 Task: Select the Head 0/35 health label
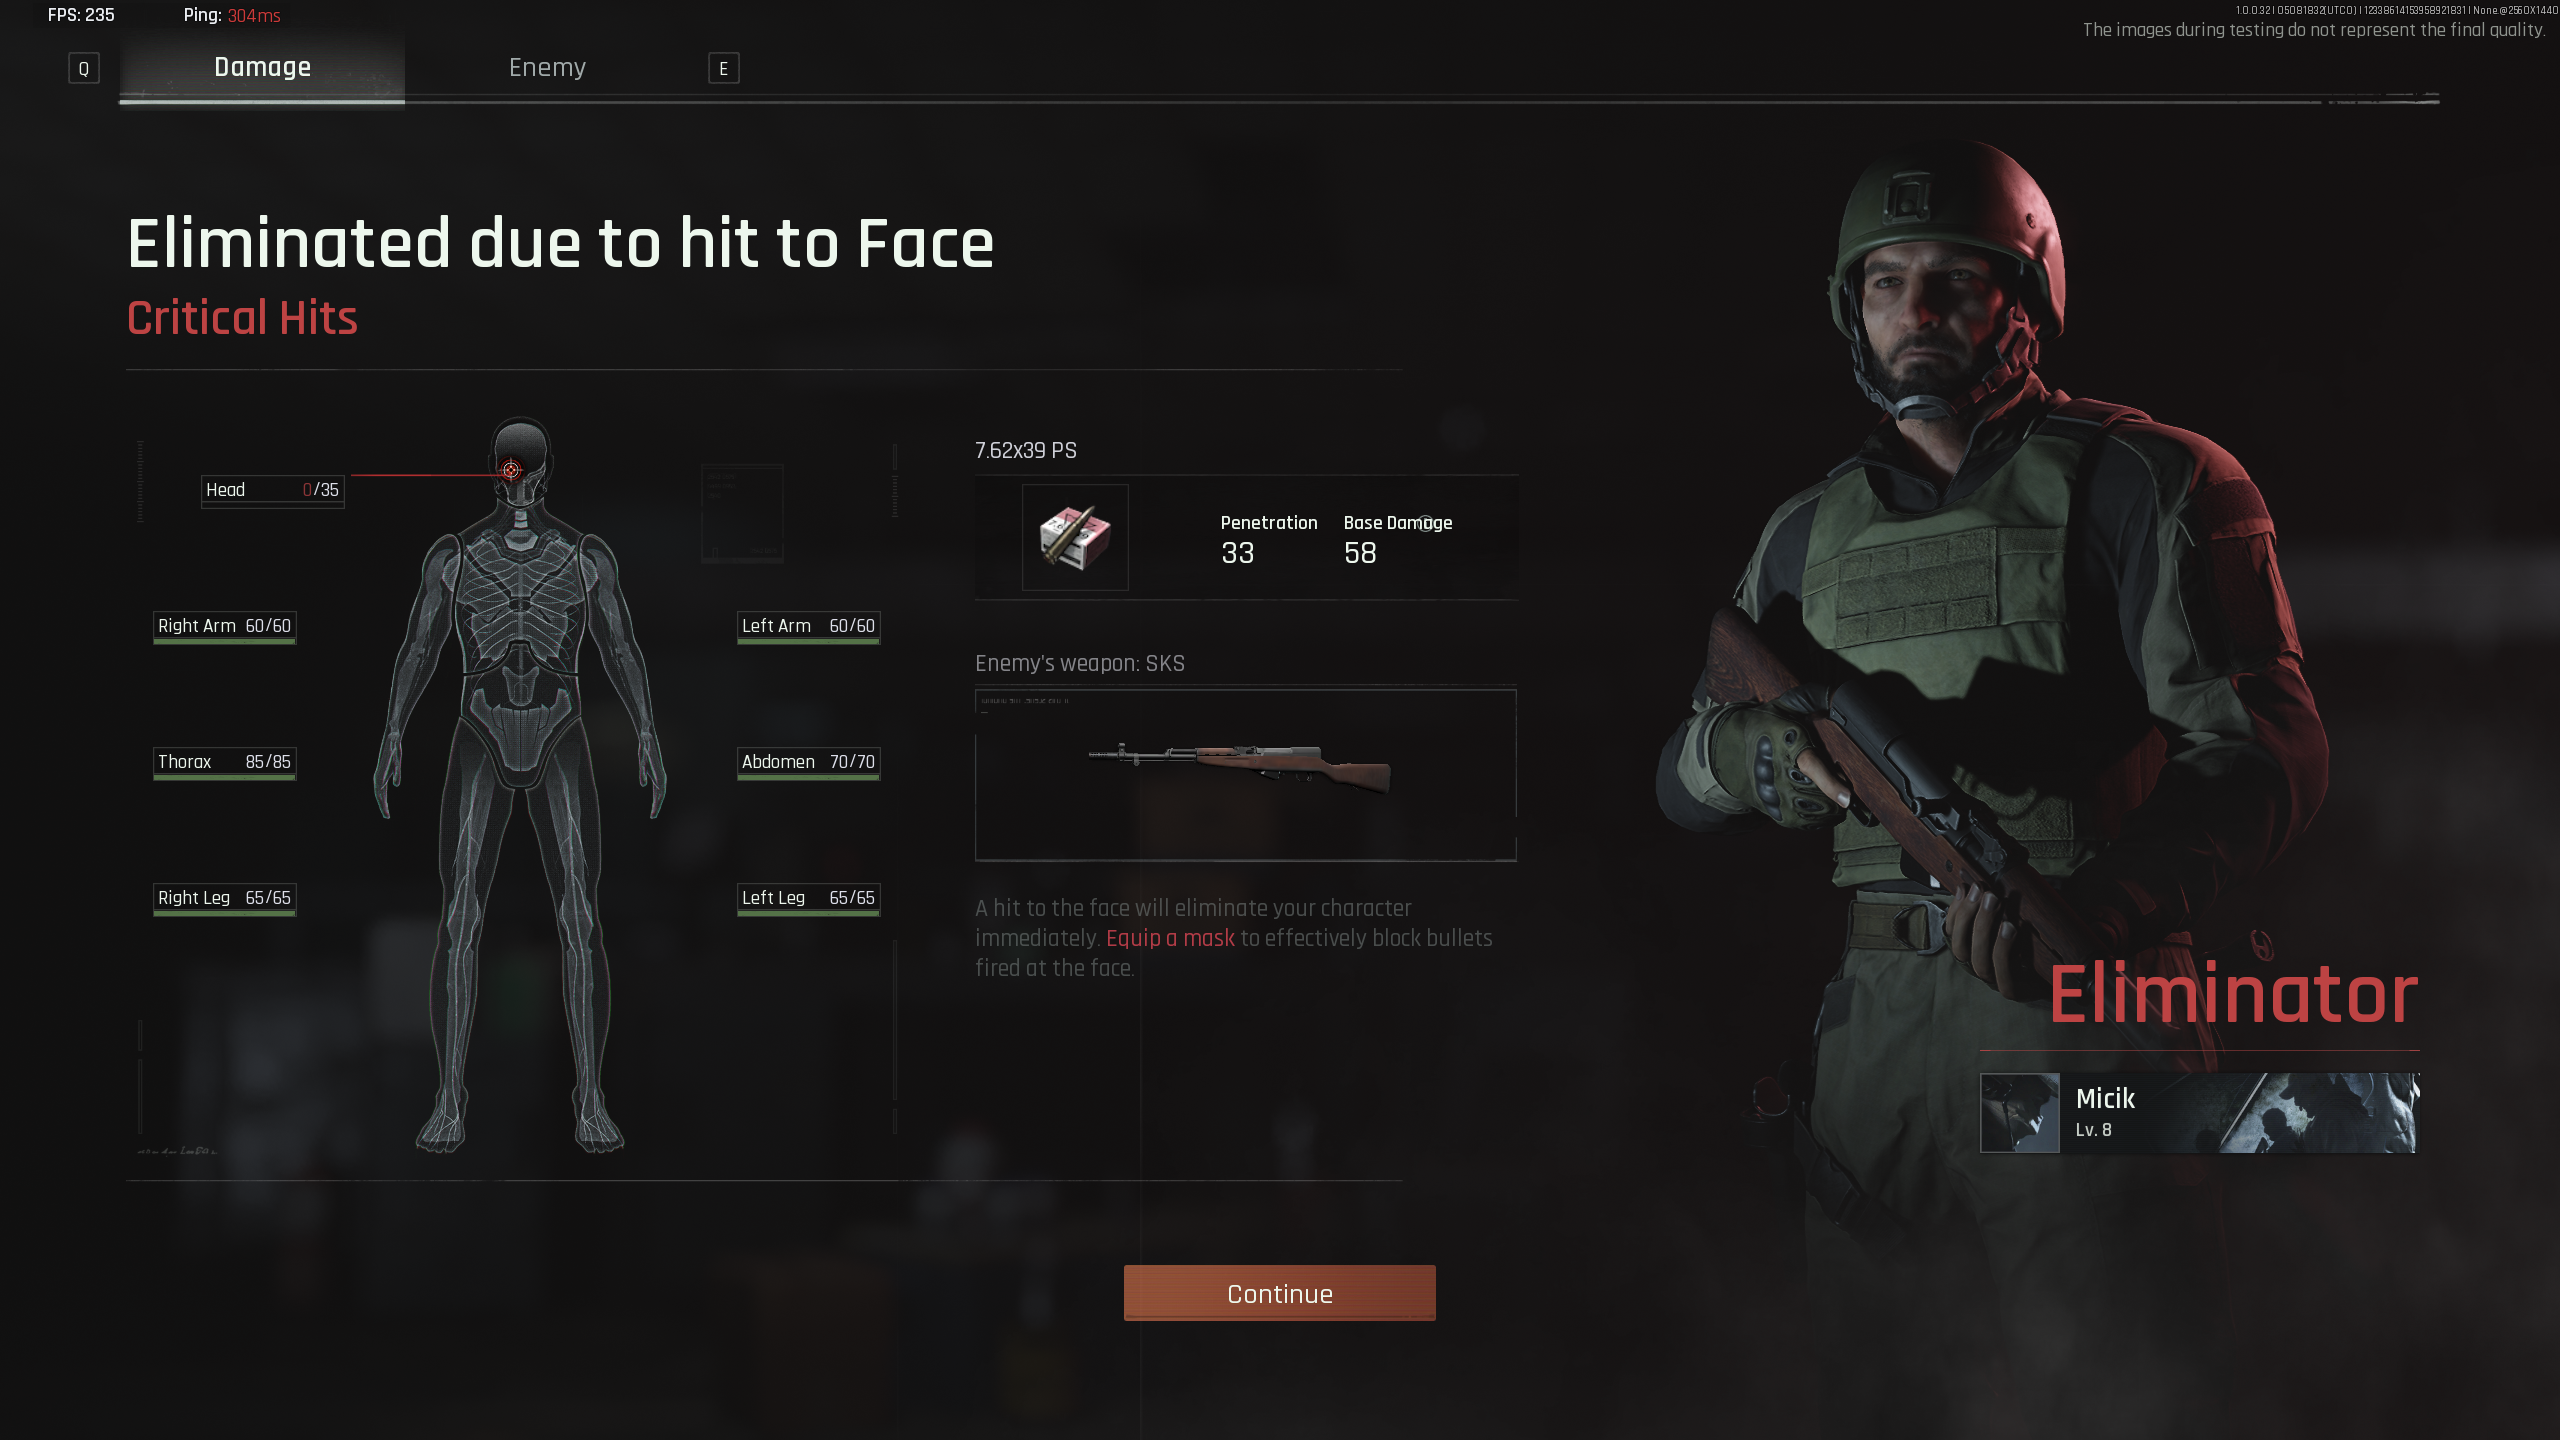pos(273,490)
